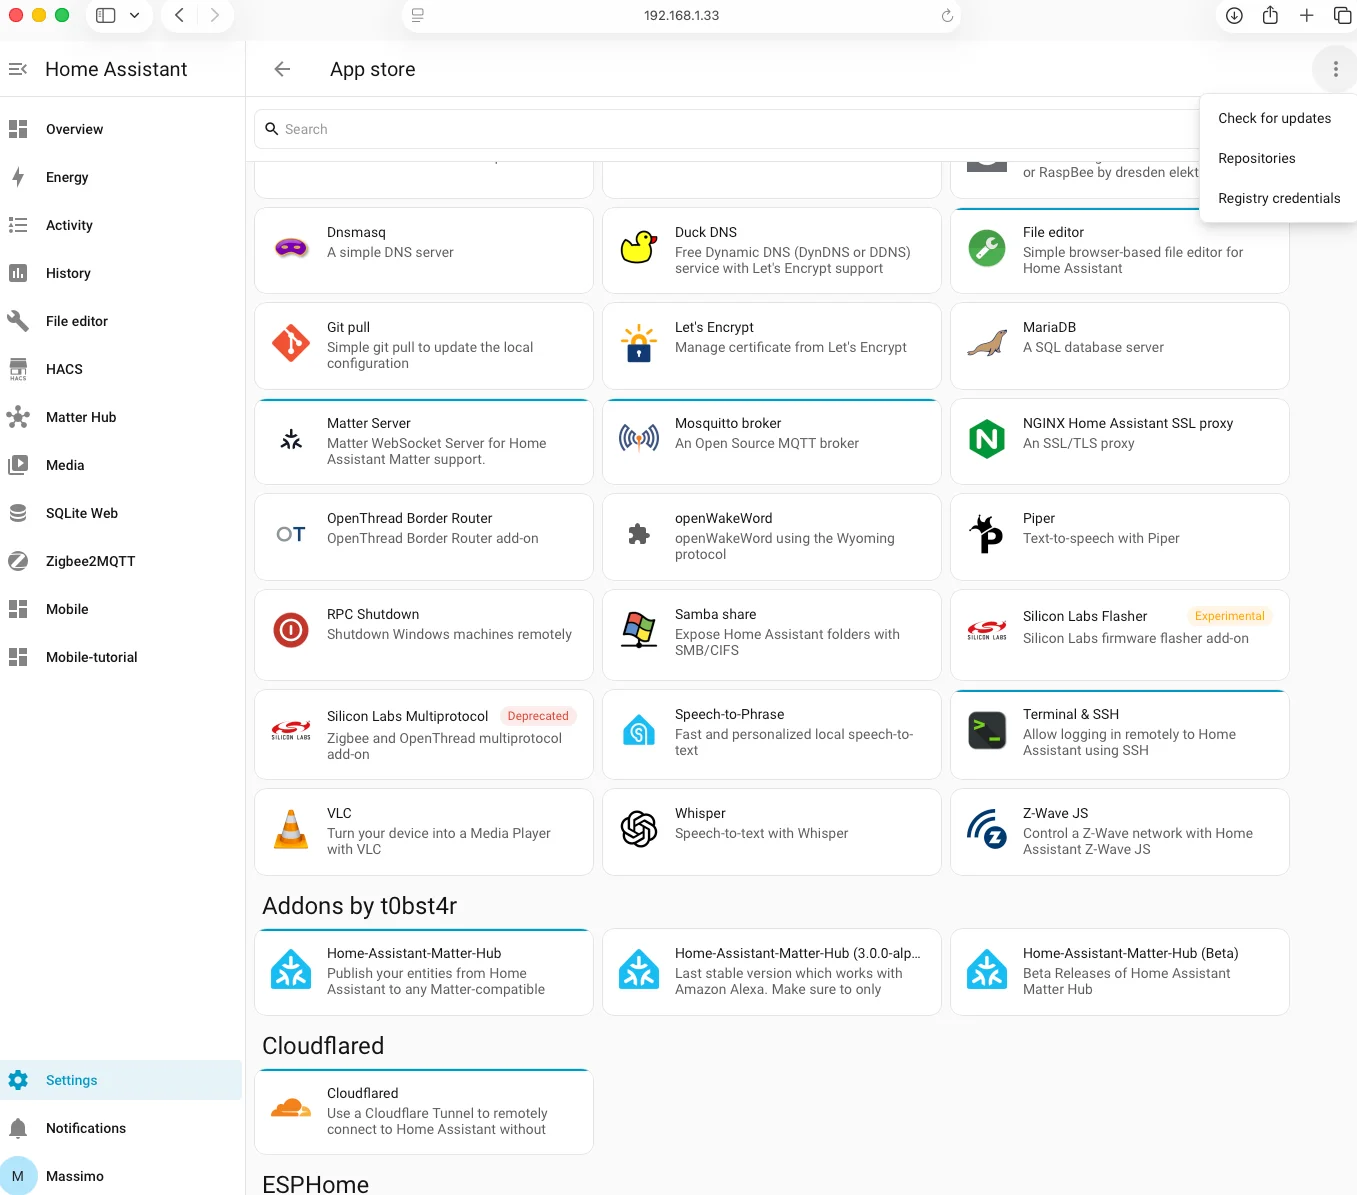Click the History chart icon
This screenshot has width=1357, height=1195.
[x=18, y=273]
